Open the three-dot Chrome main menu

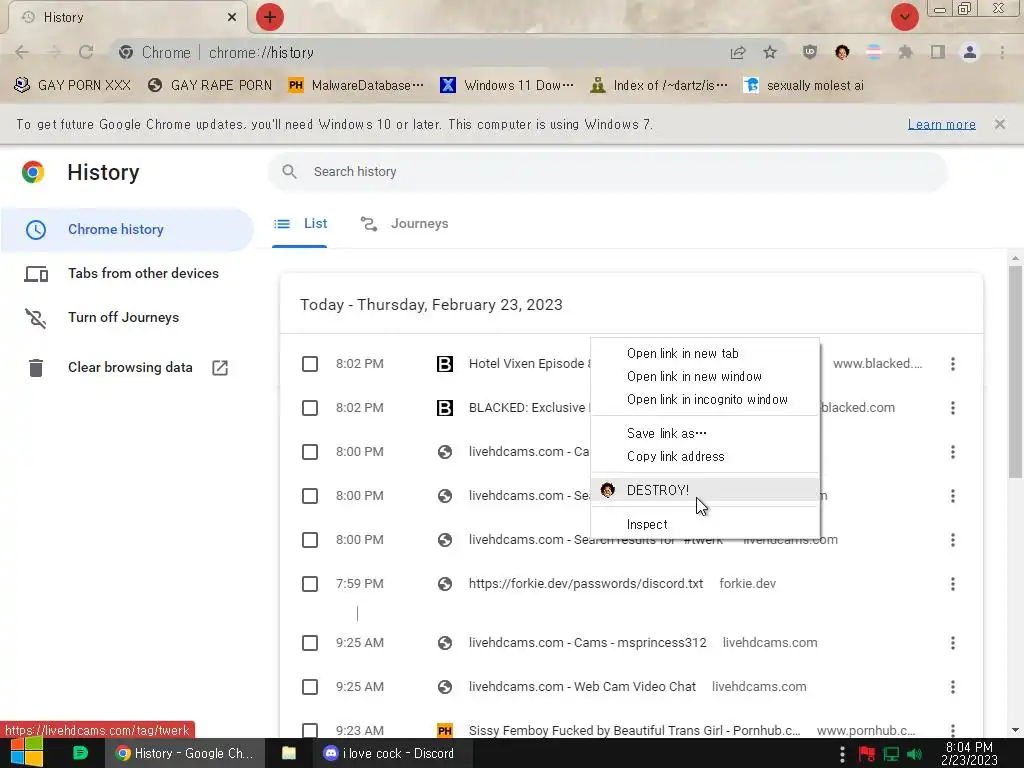click(x=1002, y=52)
